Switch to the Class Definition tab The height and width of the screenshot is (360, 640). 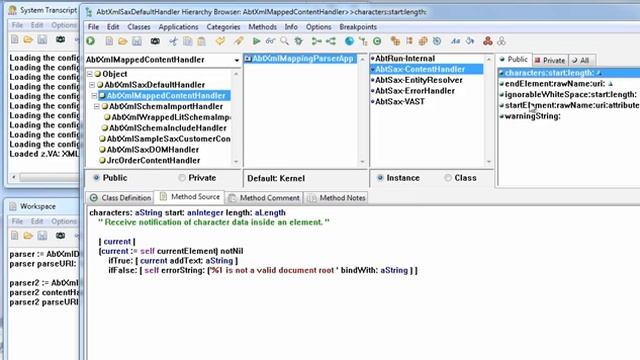point(121,198)
